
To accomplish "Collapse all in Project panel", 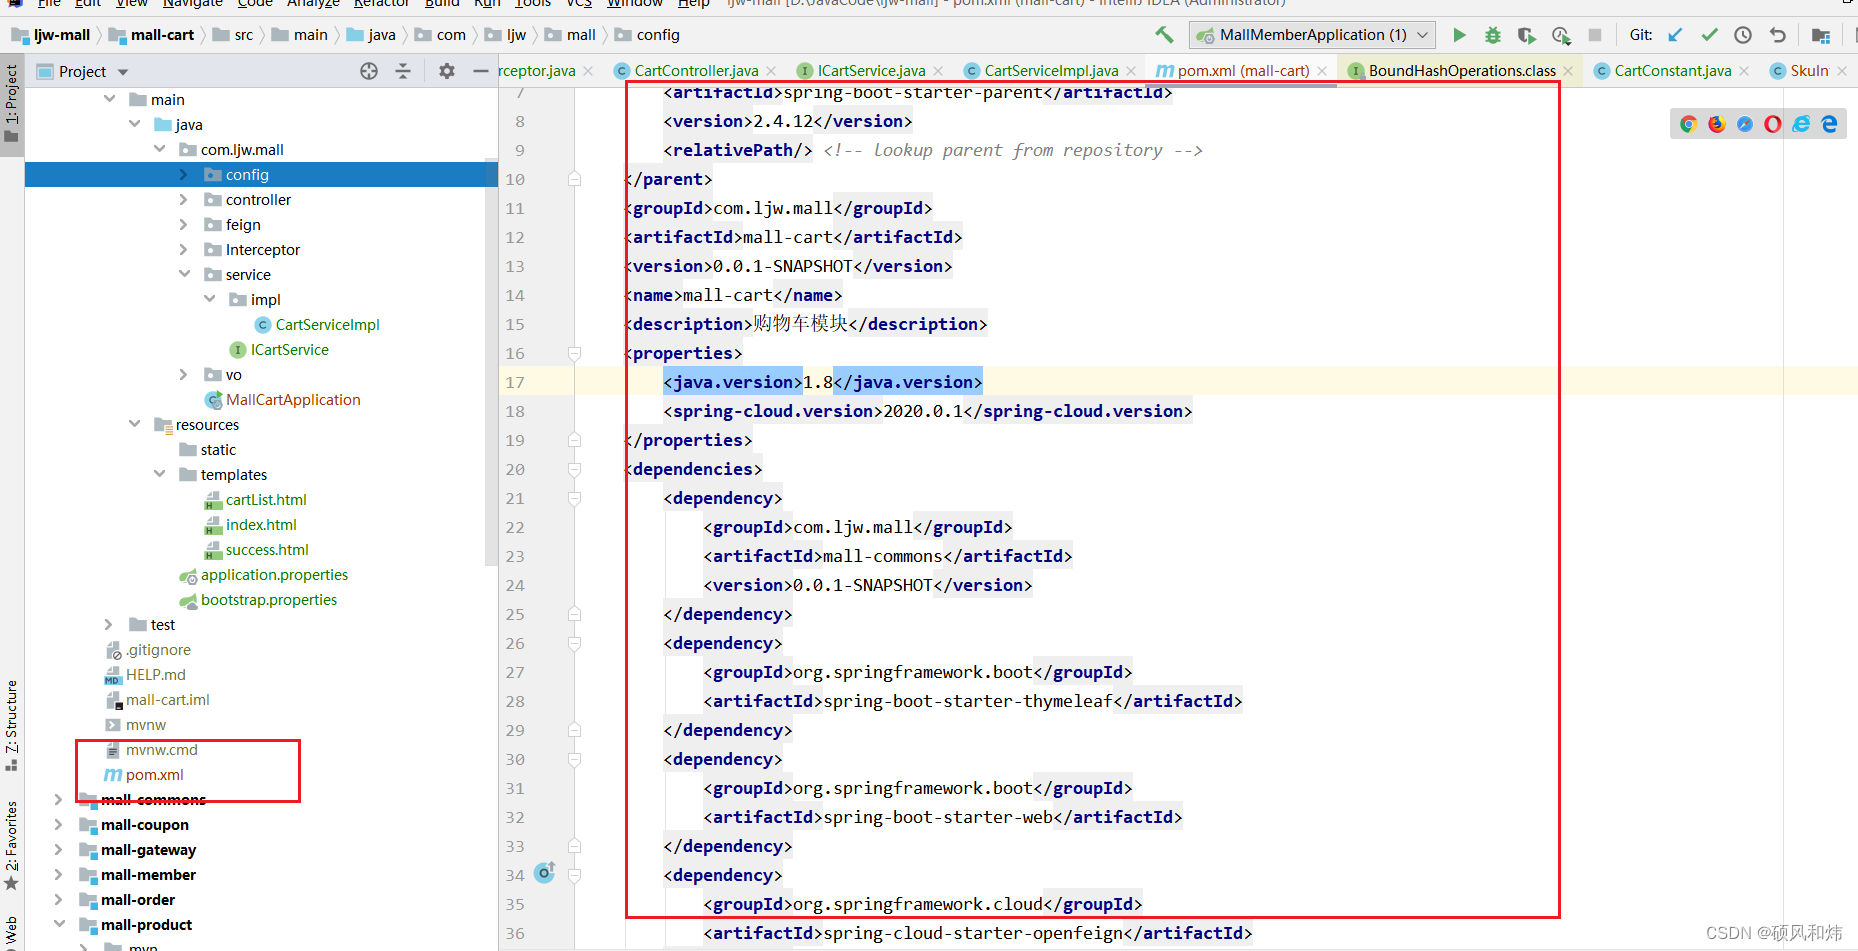I will [x=403, y=71].
